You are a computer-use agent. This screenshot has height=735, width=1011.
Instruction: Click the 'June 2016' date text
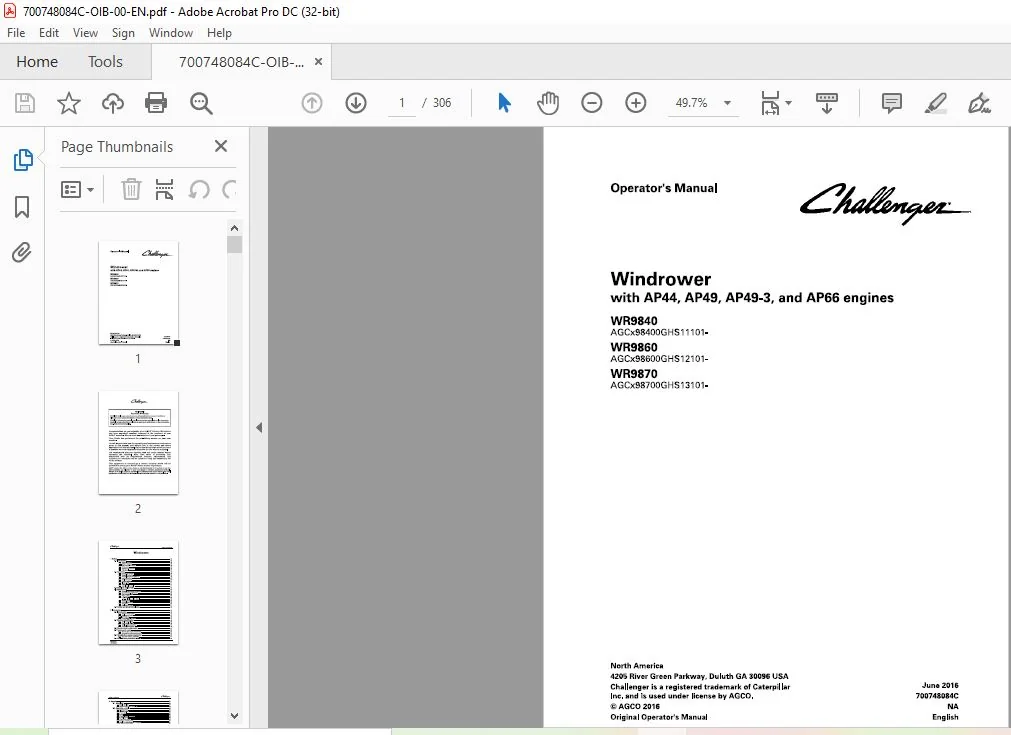pyautogui.click(x=940, y=685)
